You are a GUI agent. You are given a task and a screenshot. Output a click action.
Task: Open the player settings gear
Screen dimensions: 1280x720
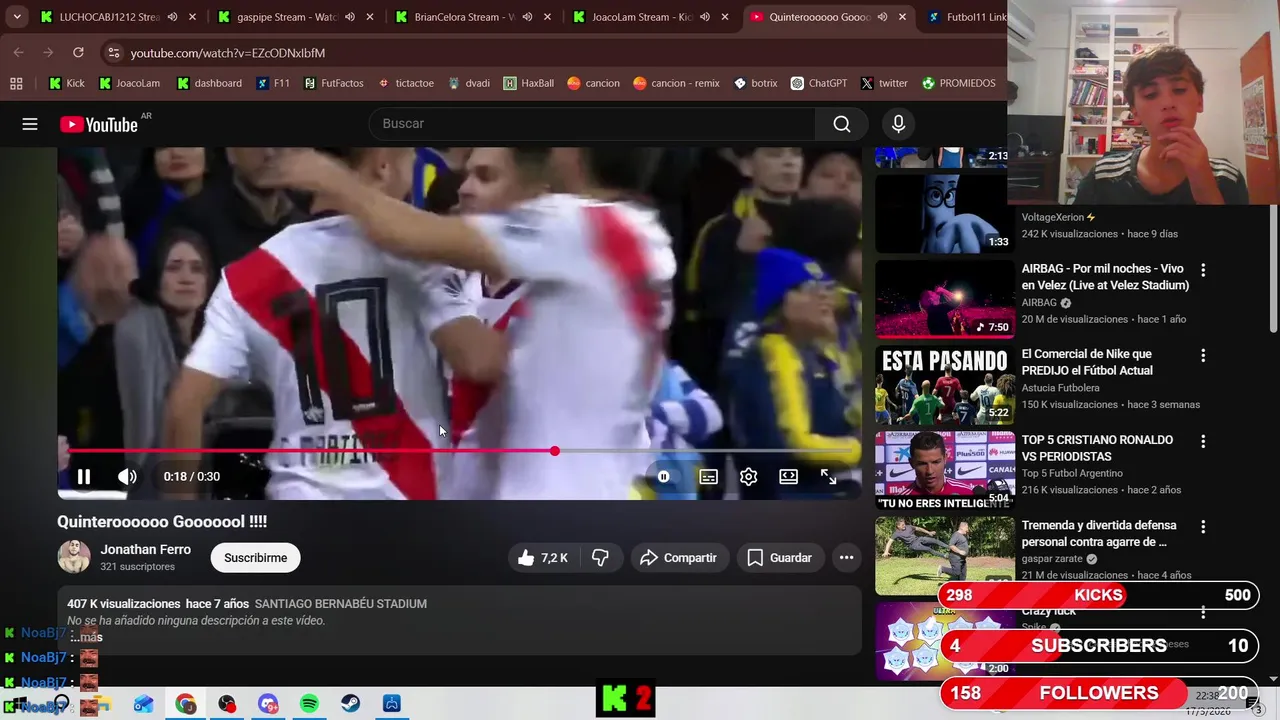click(748, 477)
